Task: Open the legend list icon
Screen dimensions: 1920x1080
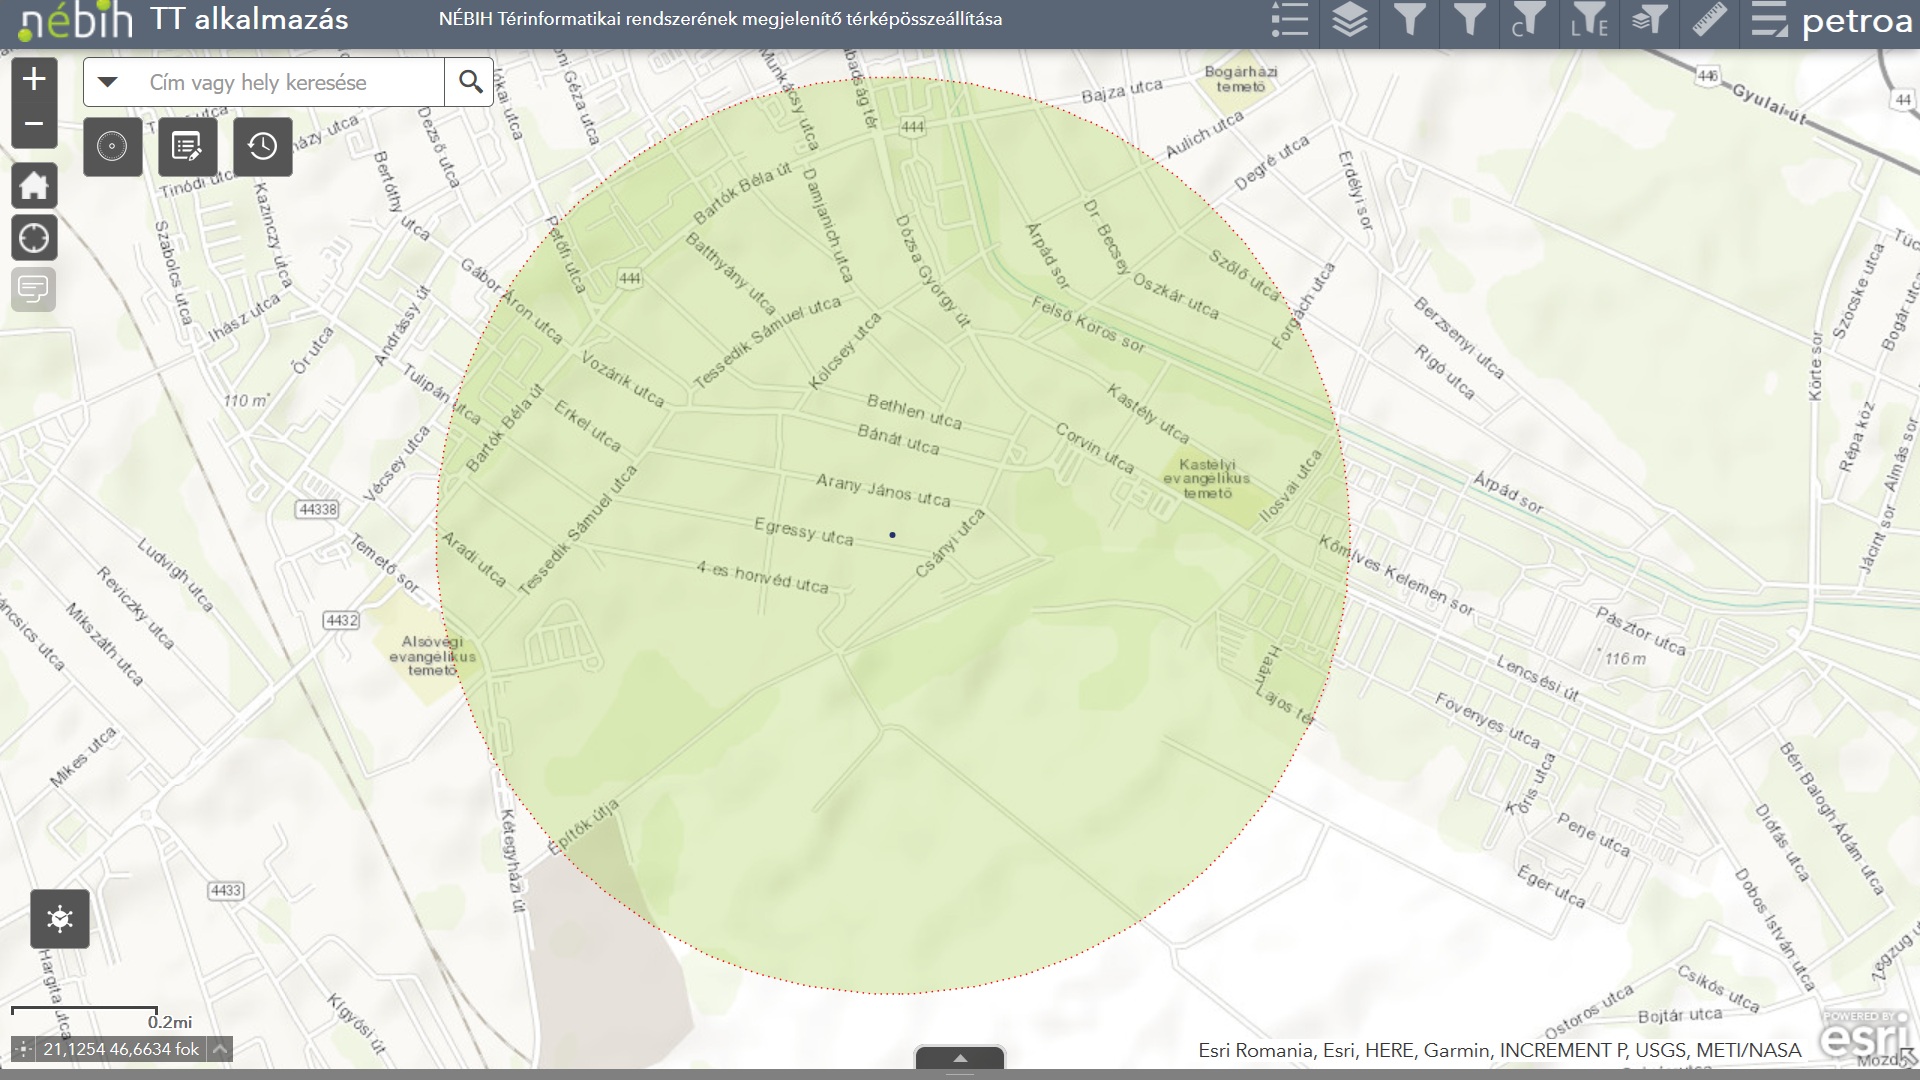Action: [x=1289, y=20]
